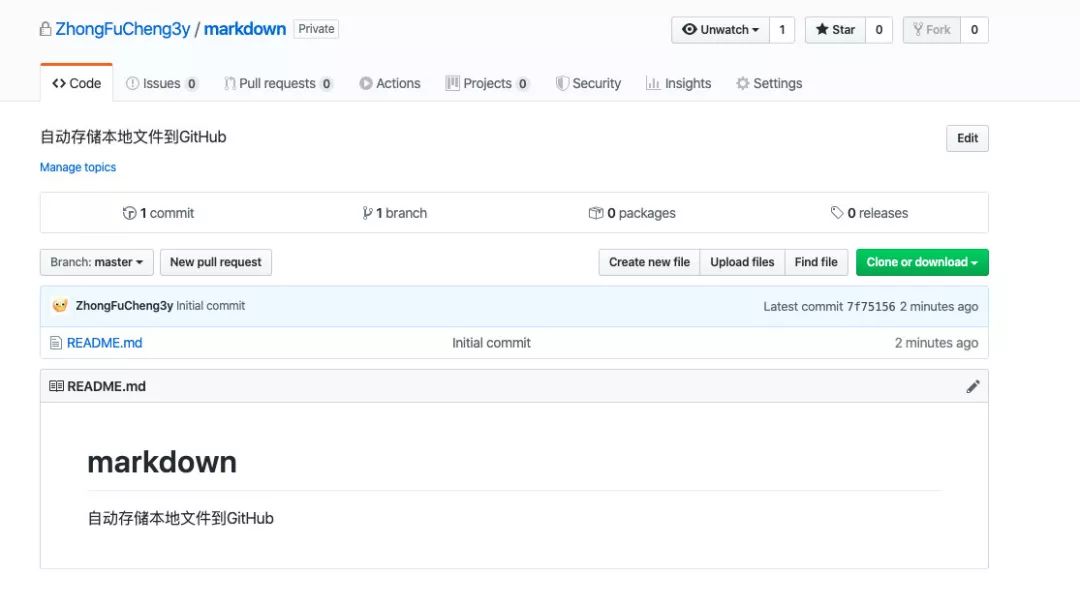Screen dimensions: 1080x607
Task: Click the commit history clock icon
Action: (x=129, y=213)
